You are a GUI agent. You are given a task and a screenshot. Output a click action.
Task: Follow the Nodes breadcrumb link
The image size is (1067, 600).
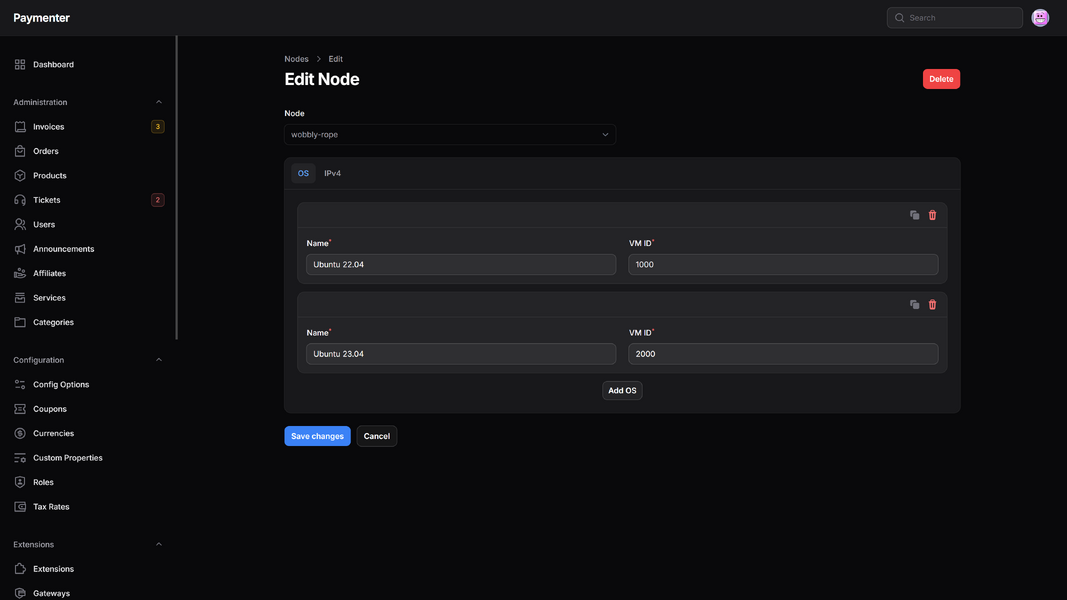(296, 59)
